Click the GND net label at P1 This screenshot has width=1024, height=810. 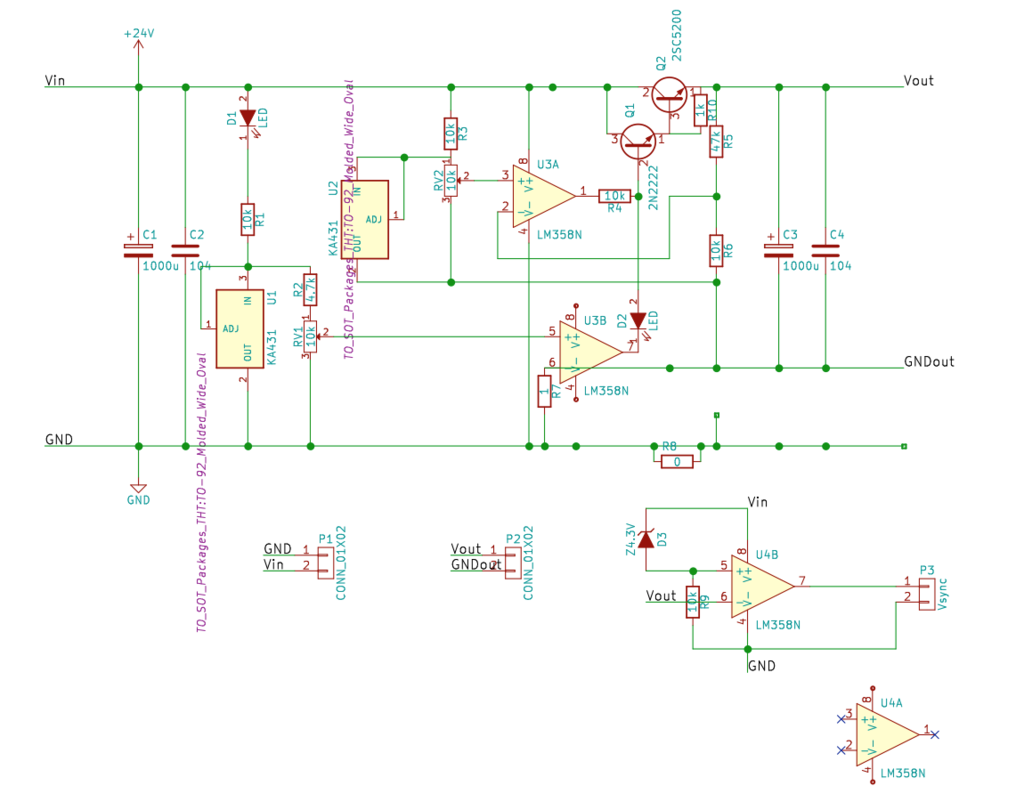point(278,549)
